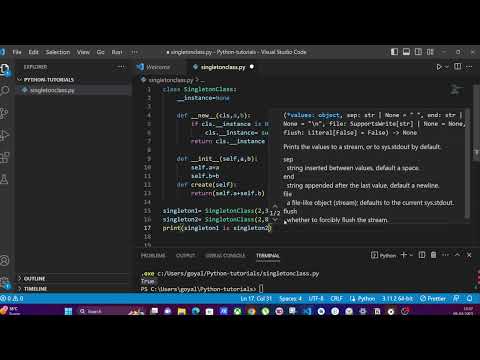The height and width of the screenshot is (360, 480).
Task: Open the Run menu
Action: coord(117,52)
